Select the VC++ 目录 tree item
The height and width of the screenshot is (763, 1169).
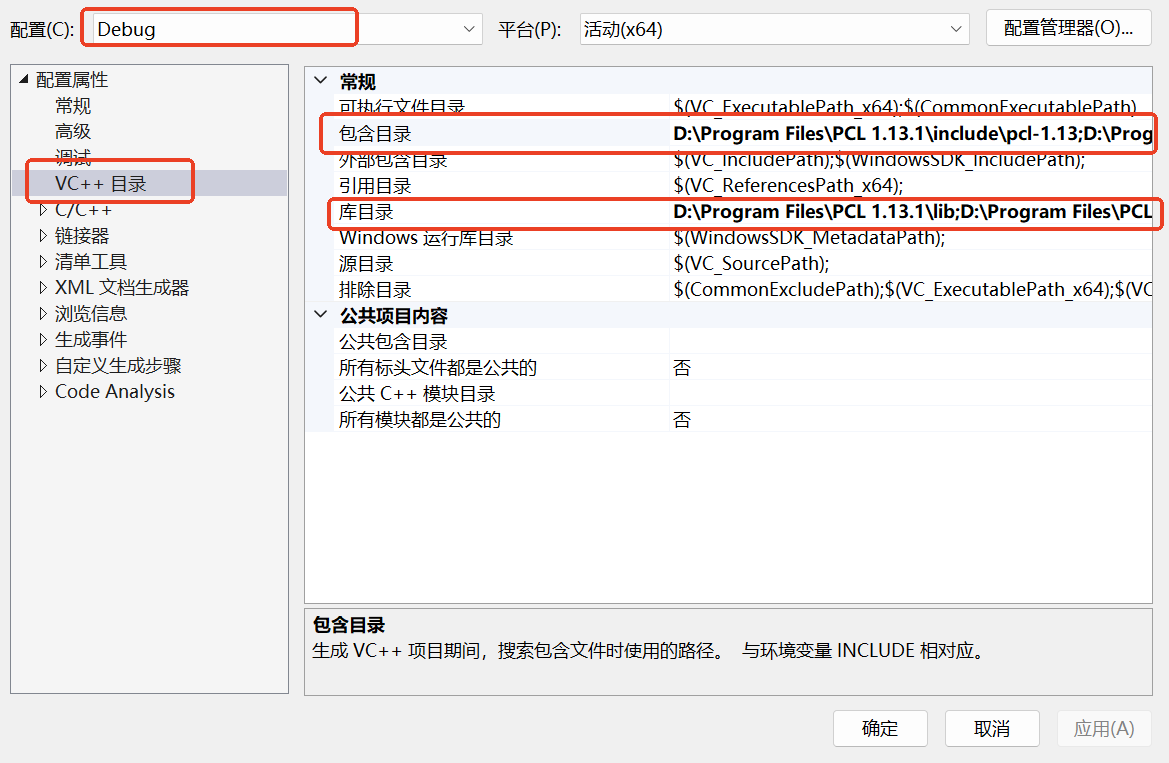(101, 183)
